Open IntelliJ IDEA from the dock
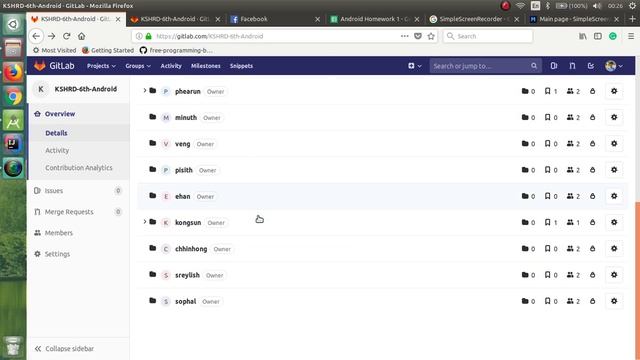 (13, 144)
